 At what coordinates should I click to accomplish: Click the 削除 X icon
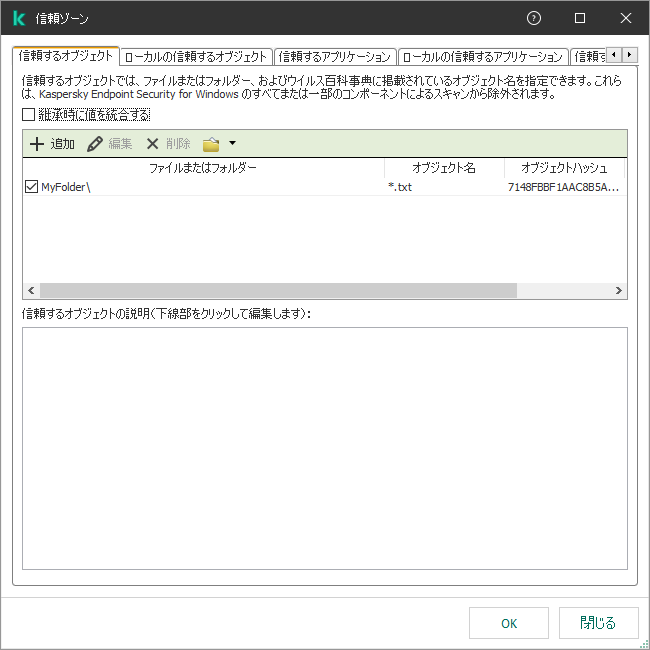(152, 144)
